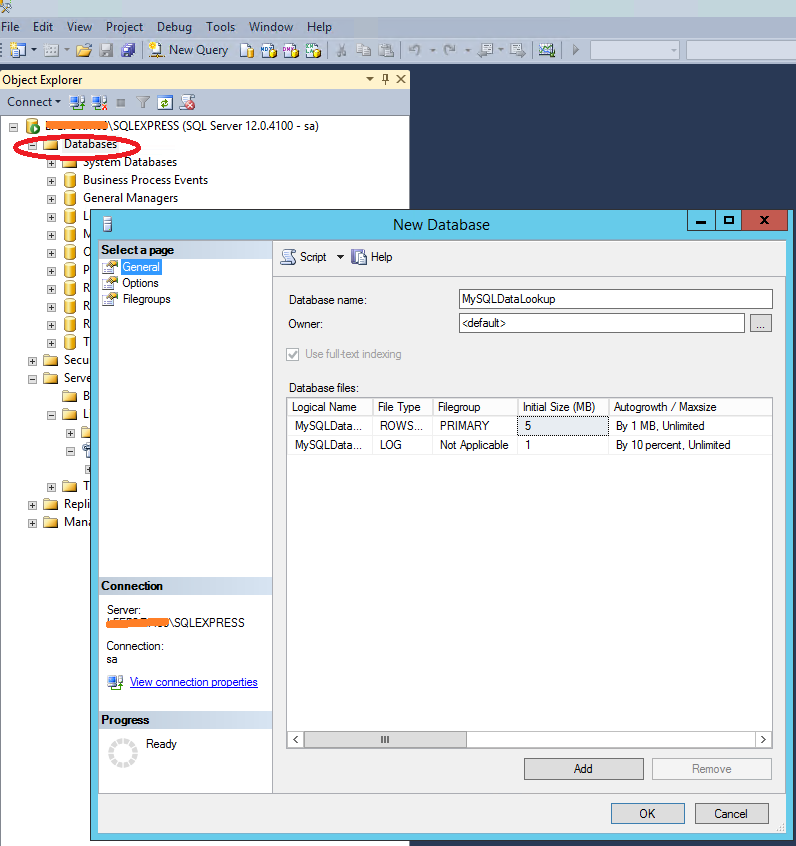Open Activity Monitor from the toolbar
This screenshot has height=846, width=796.
pos(546,50)
